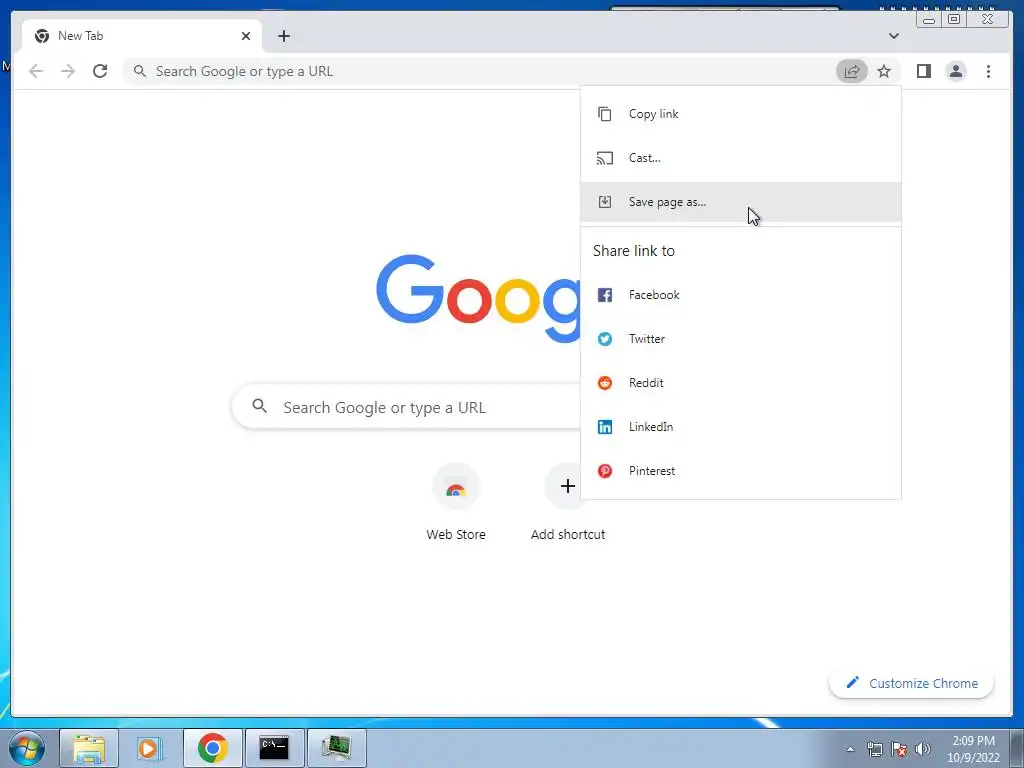
Task: Choose Save page as... option
Action: [741, 202]
